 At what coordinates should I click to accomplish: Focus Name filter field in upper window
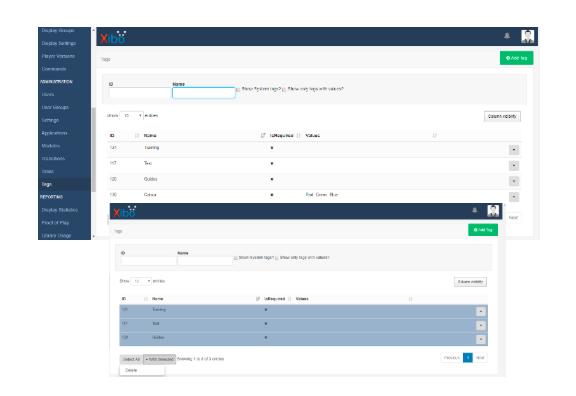[x=204, y=93]
